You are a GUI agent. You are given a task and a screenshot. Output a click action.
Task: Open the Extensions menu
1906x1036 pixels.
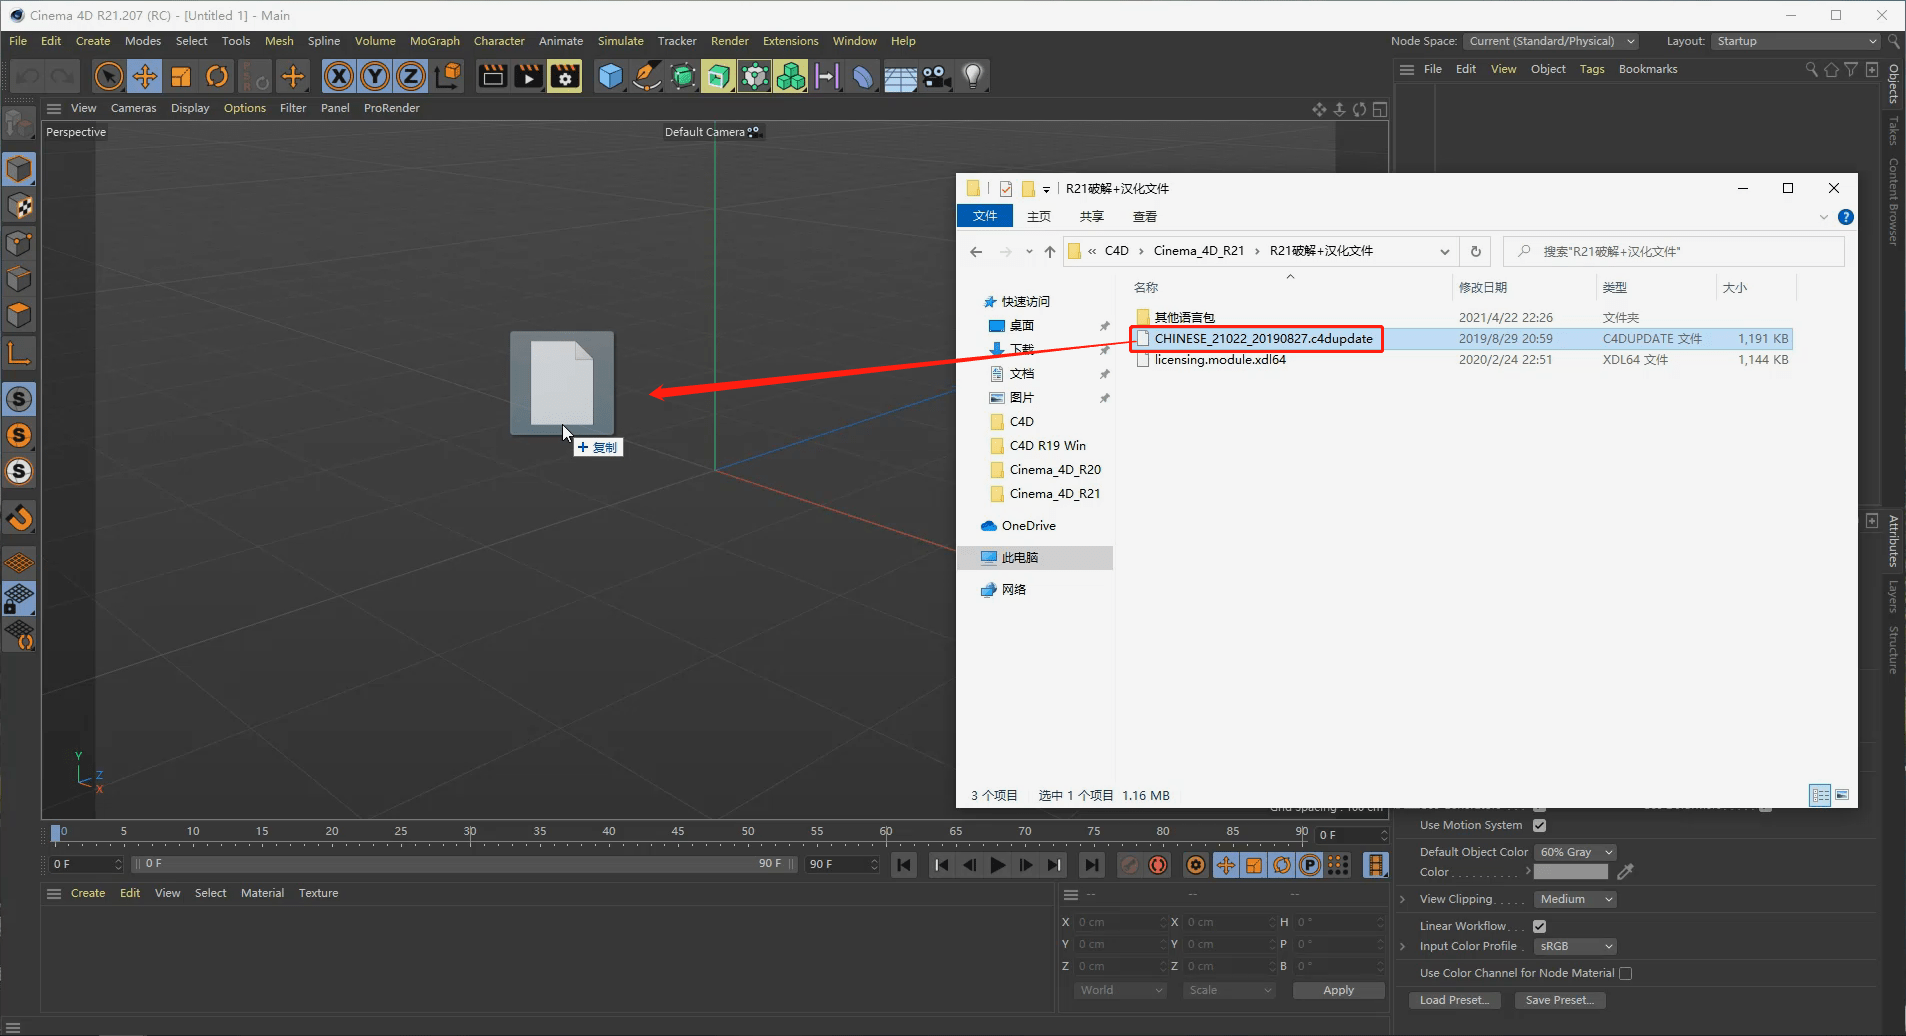tap(790, 41)
